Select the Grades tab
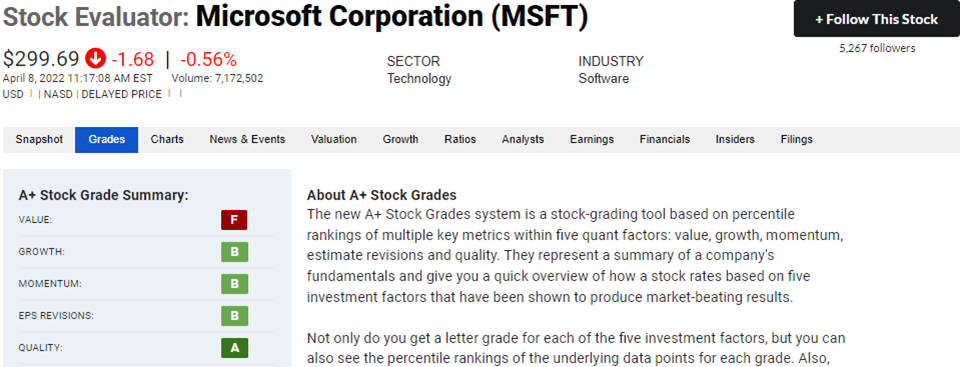The image size is (960, 367). (x=107, y=140)
